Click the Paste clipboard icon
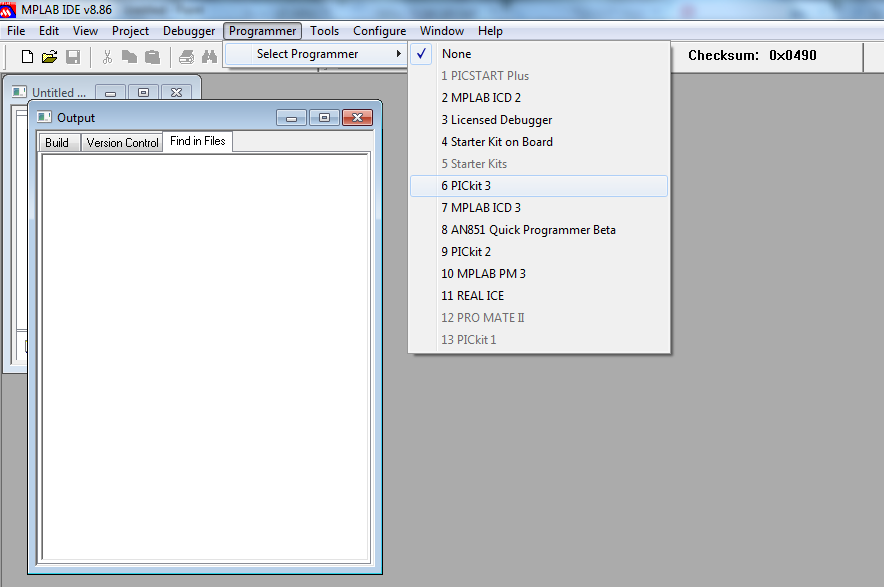The image size is (884, 587). point(152,57)
